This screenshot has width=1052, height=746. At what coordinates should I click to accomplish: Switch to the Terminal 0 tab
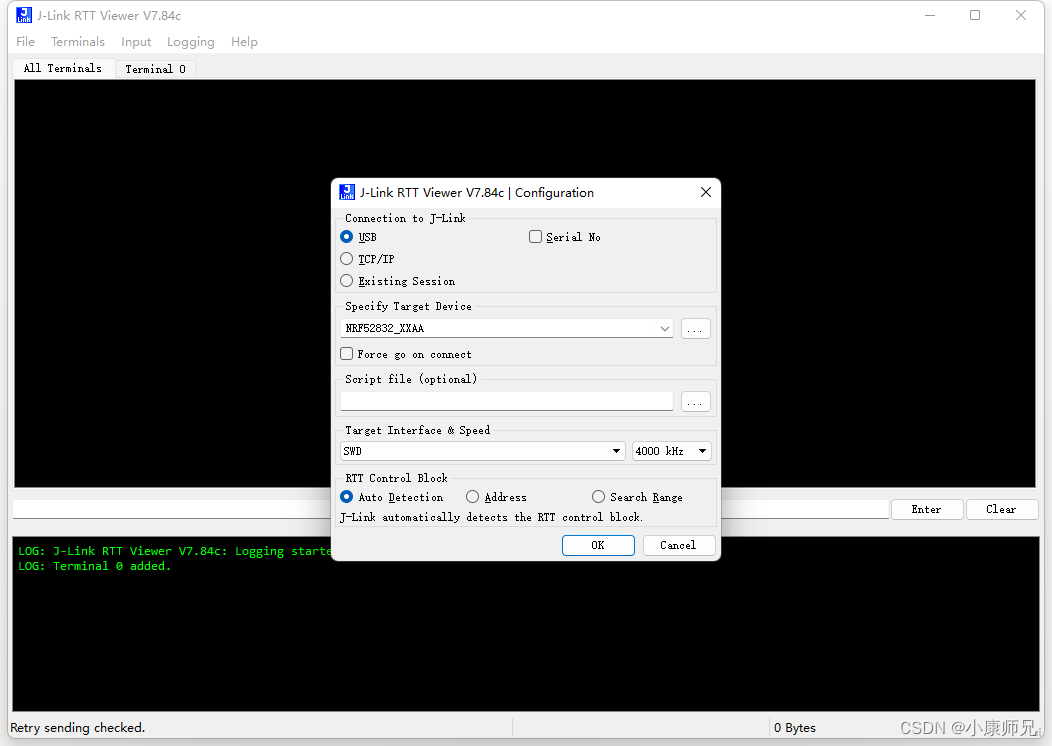click(x=155, y=69)
